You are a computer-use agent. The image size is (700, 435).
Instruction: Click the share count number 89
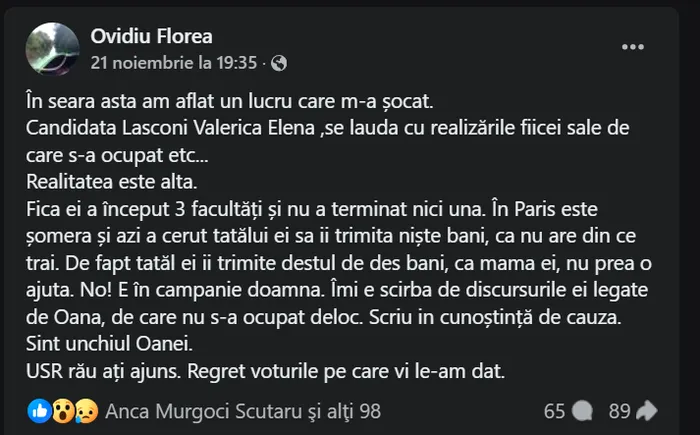[x=619, y=410]
